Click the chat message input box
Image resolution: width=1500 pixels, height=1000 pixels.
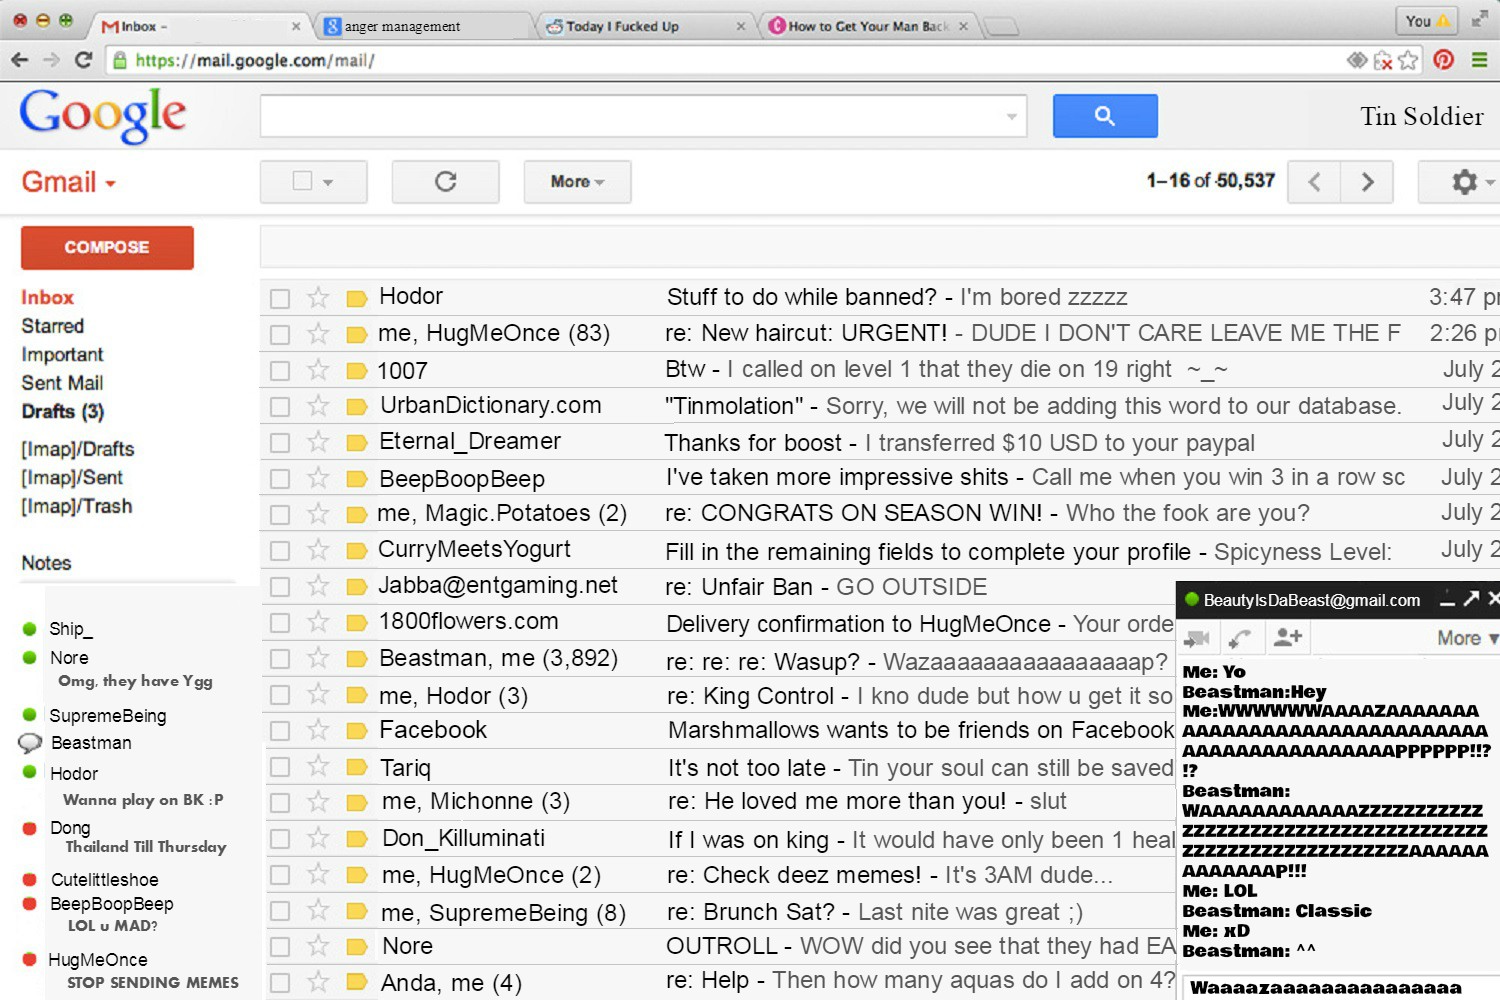(x=1340, y=988)
